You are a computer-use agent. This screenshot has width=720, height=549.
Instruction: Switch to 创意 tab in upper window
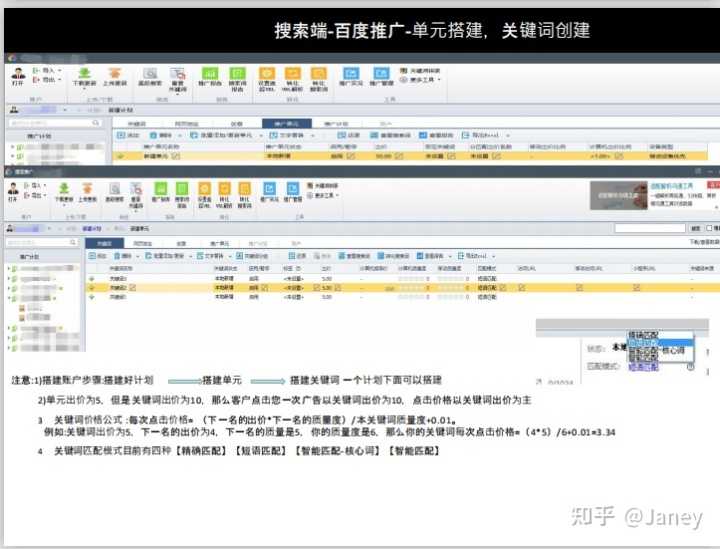click(x=237, y=124)
